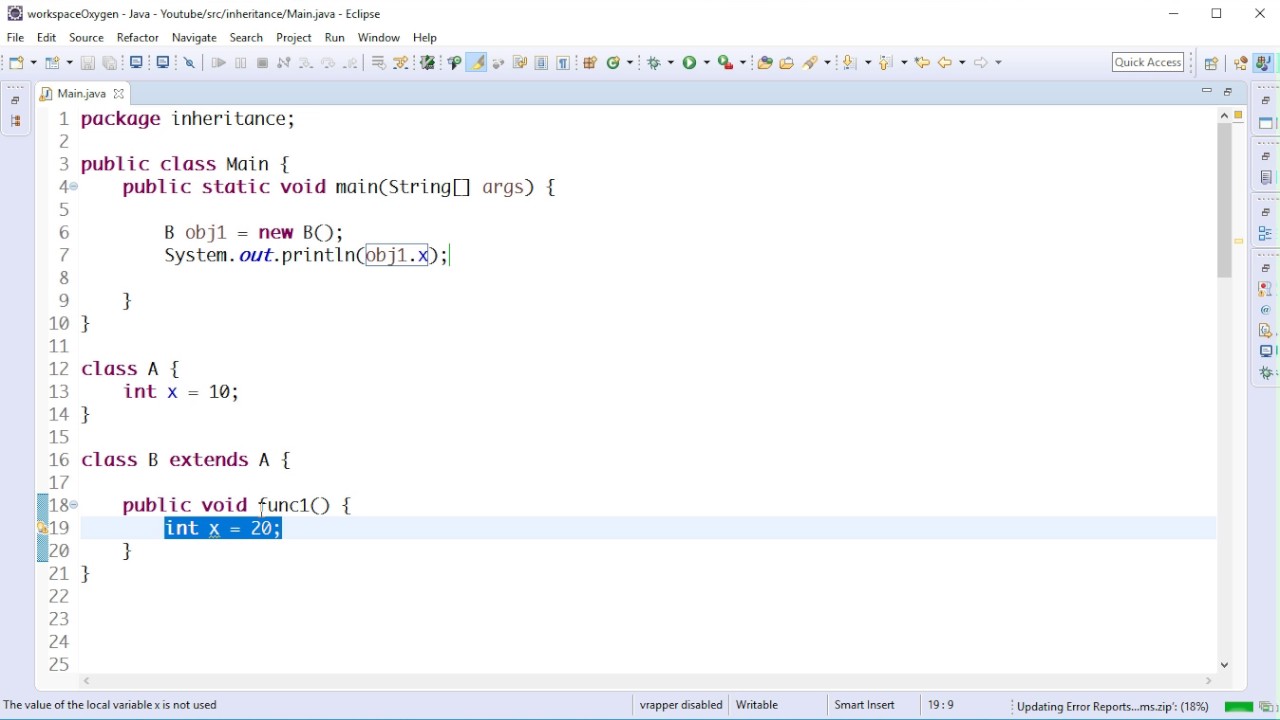Viewport: 1280px width, 720px height.
Task: Open dropdown next to New icon
Action: 33,62
